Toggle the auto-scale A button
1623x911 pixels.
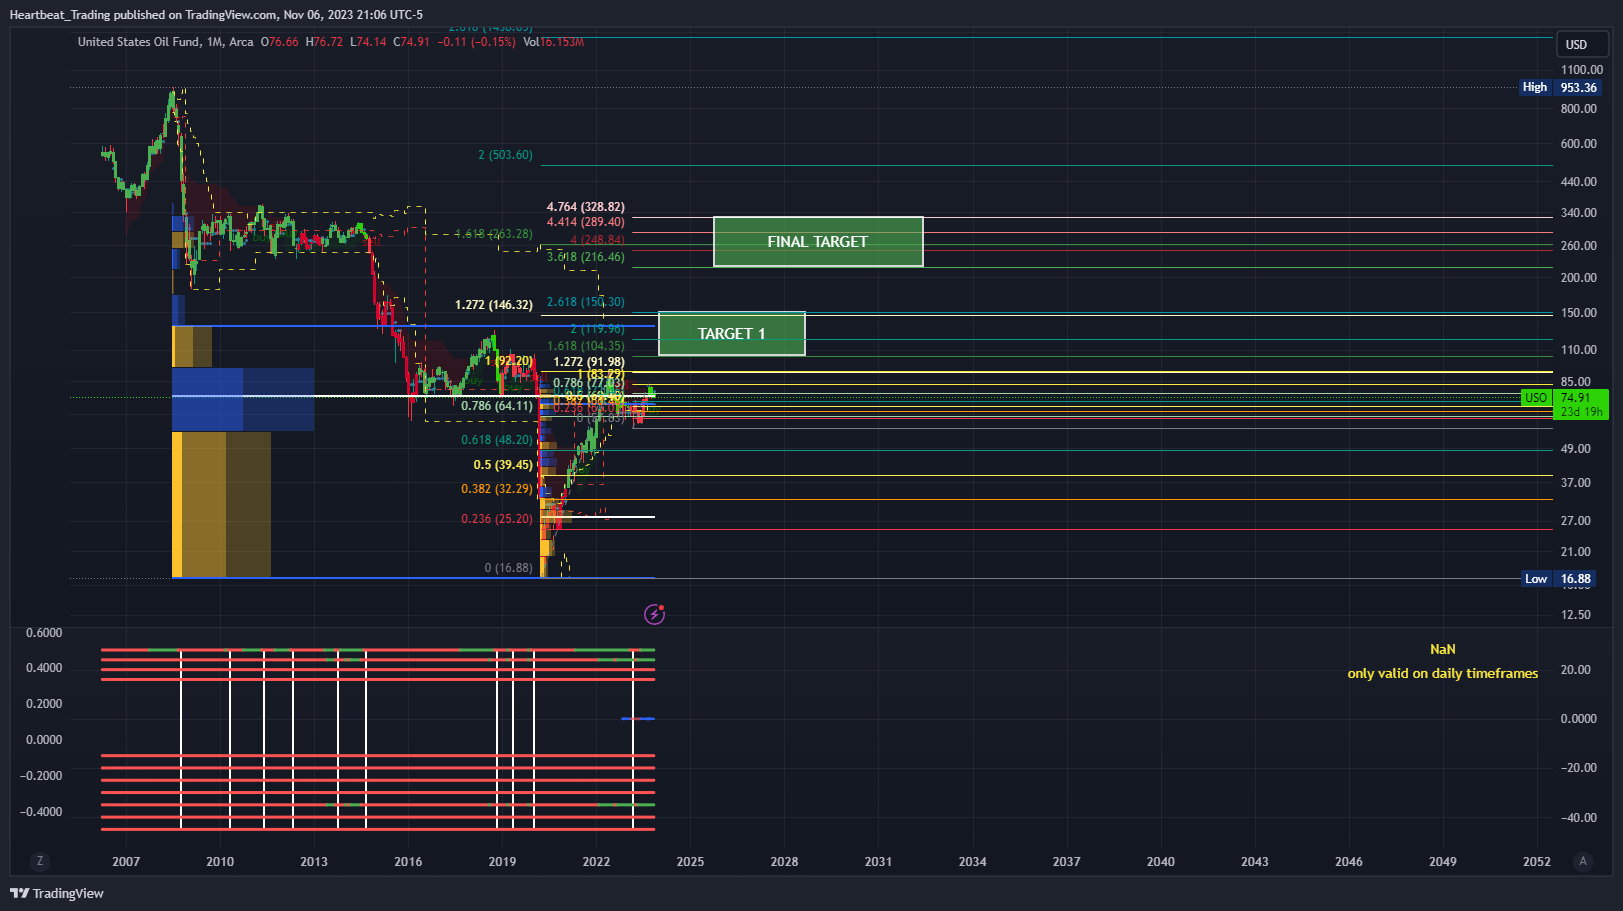[x=1582, y=861]
